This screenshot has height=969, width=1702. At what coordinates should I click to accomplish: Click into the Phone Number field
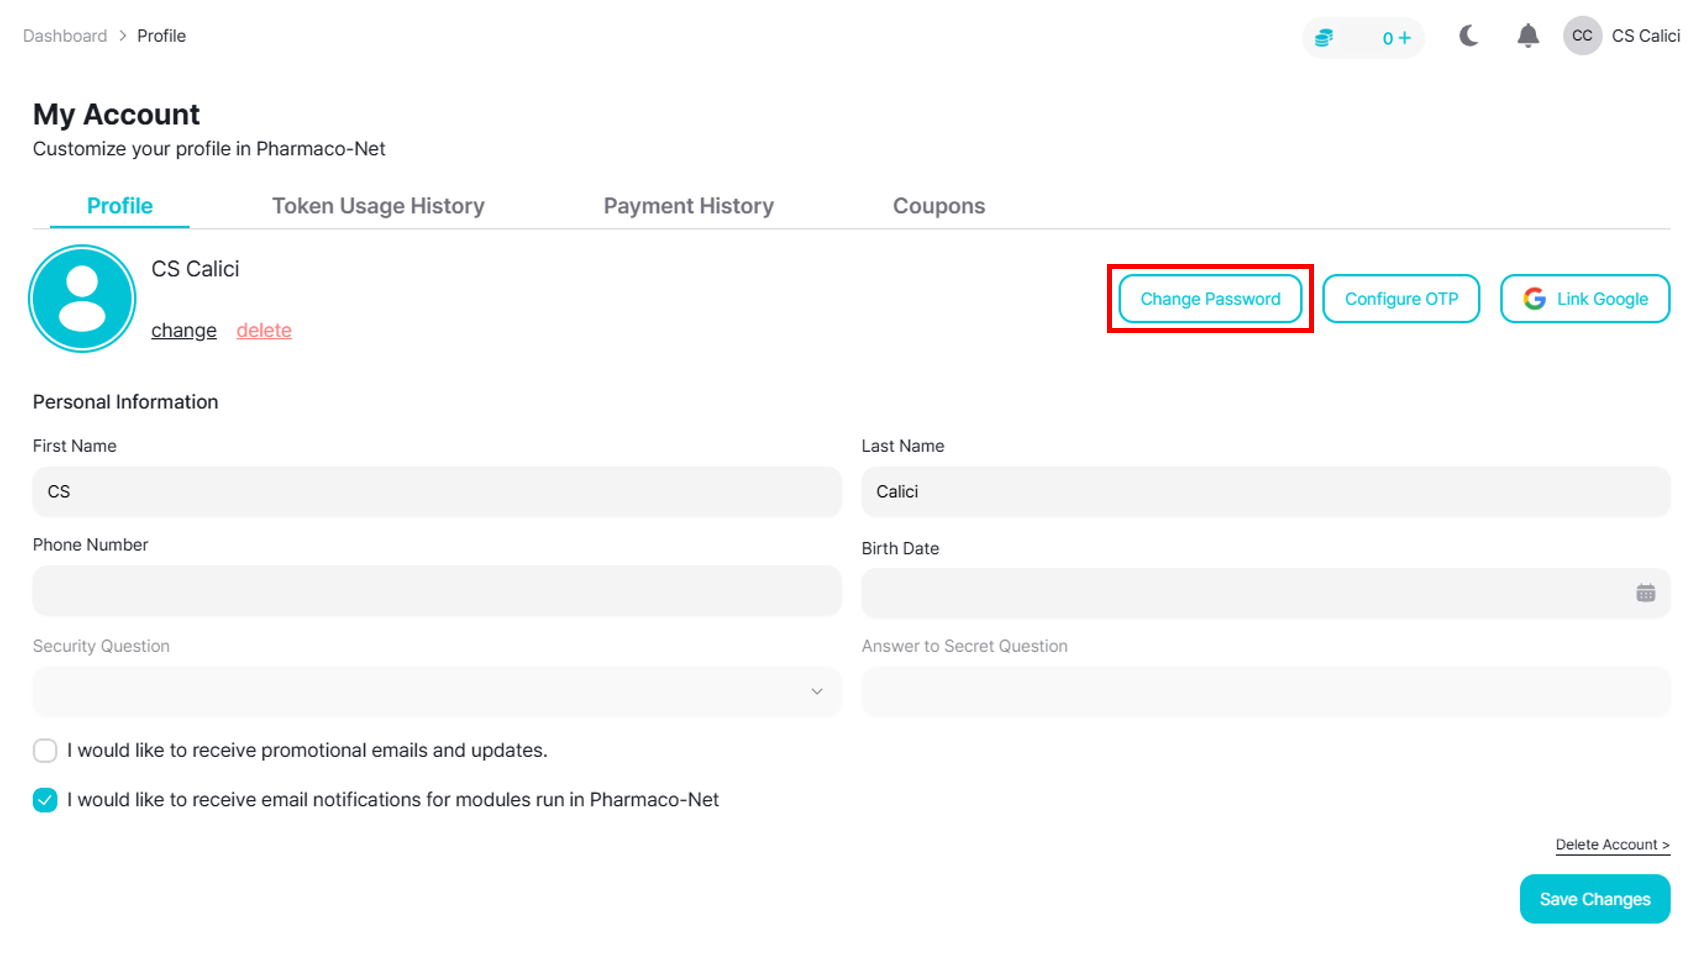click(x=437, y=591)
